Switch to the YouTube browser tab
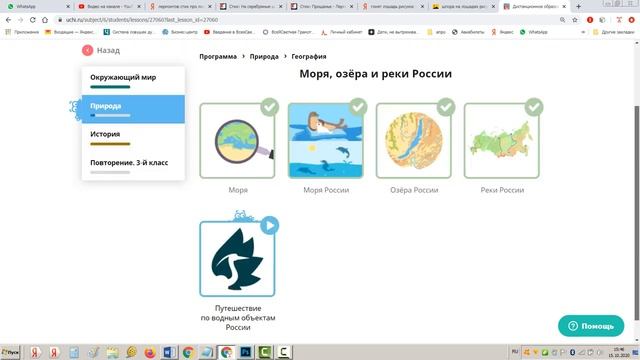 (108, 7)
